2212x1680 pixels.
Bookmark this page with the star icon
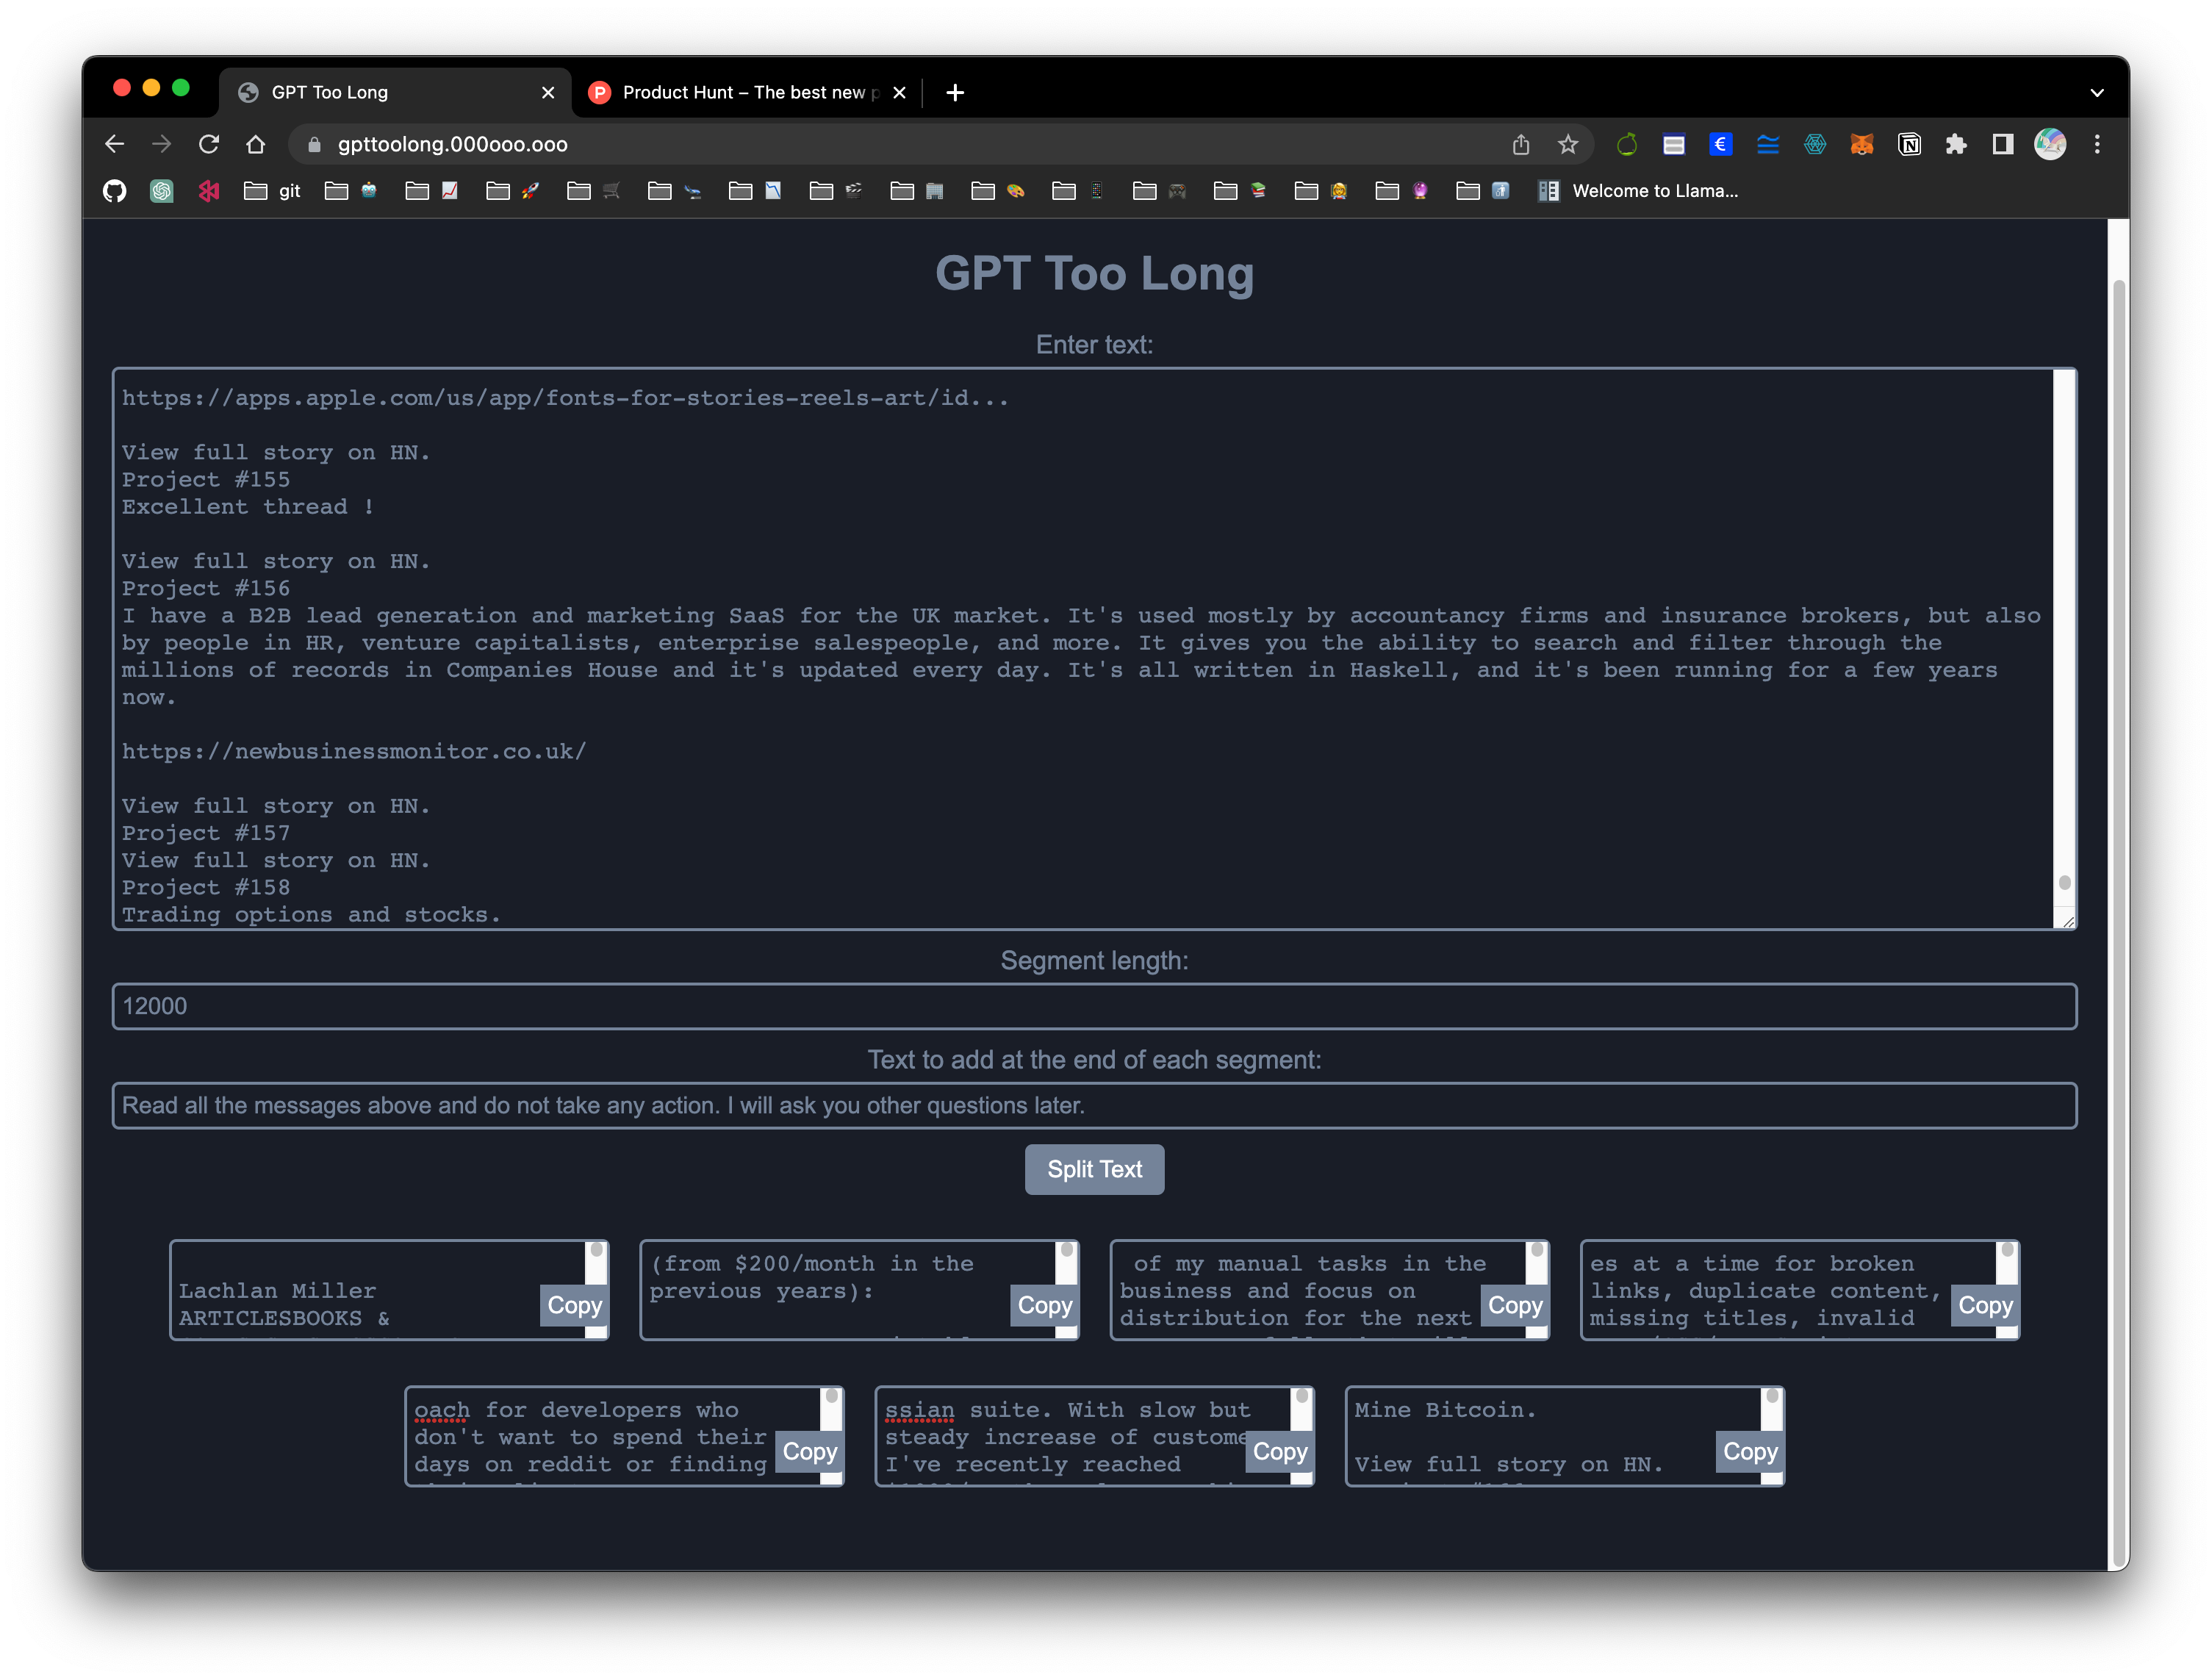click(1568, 144)
